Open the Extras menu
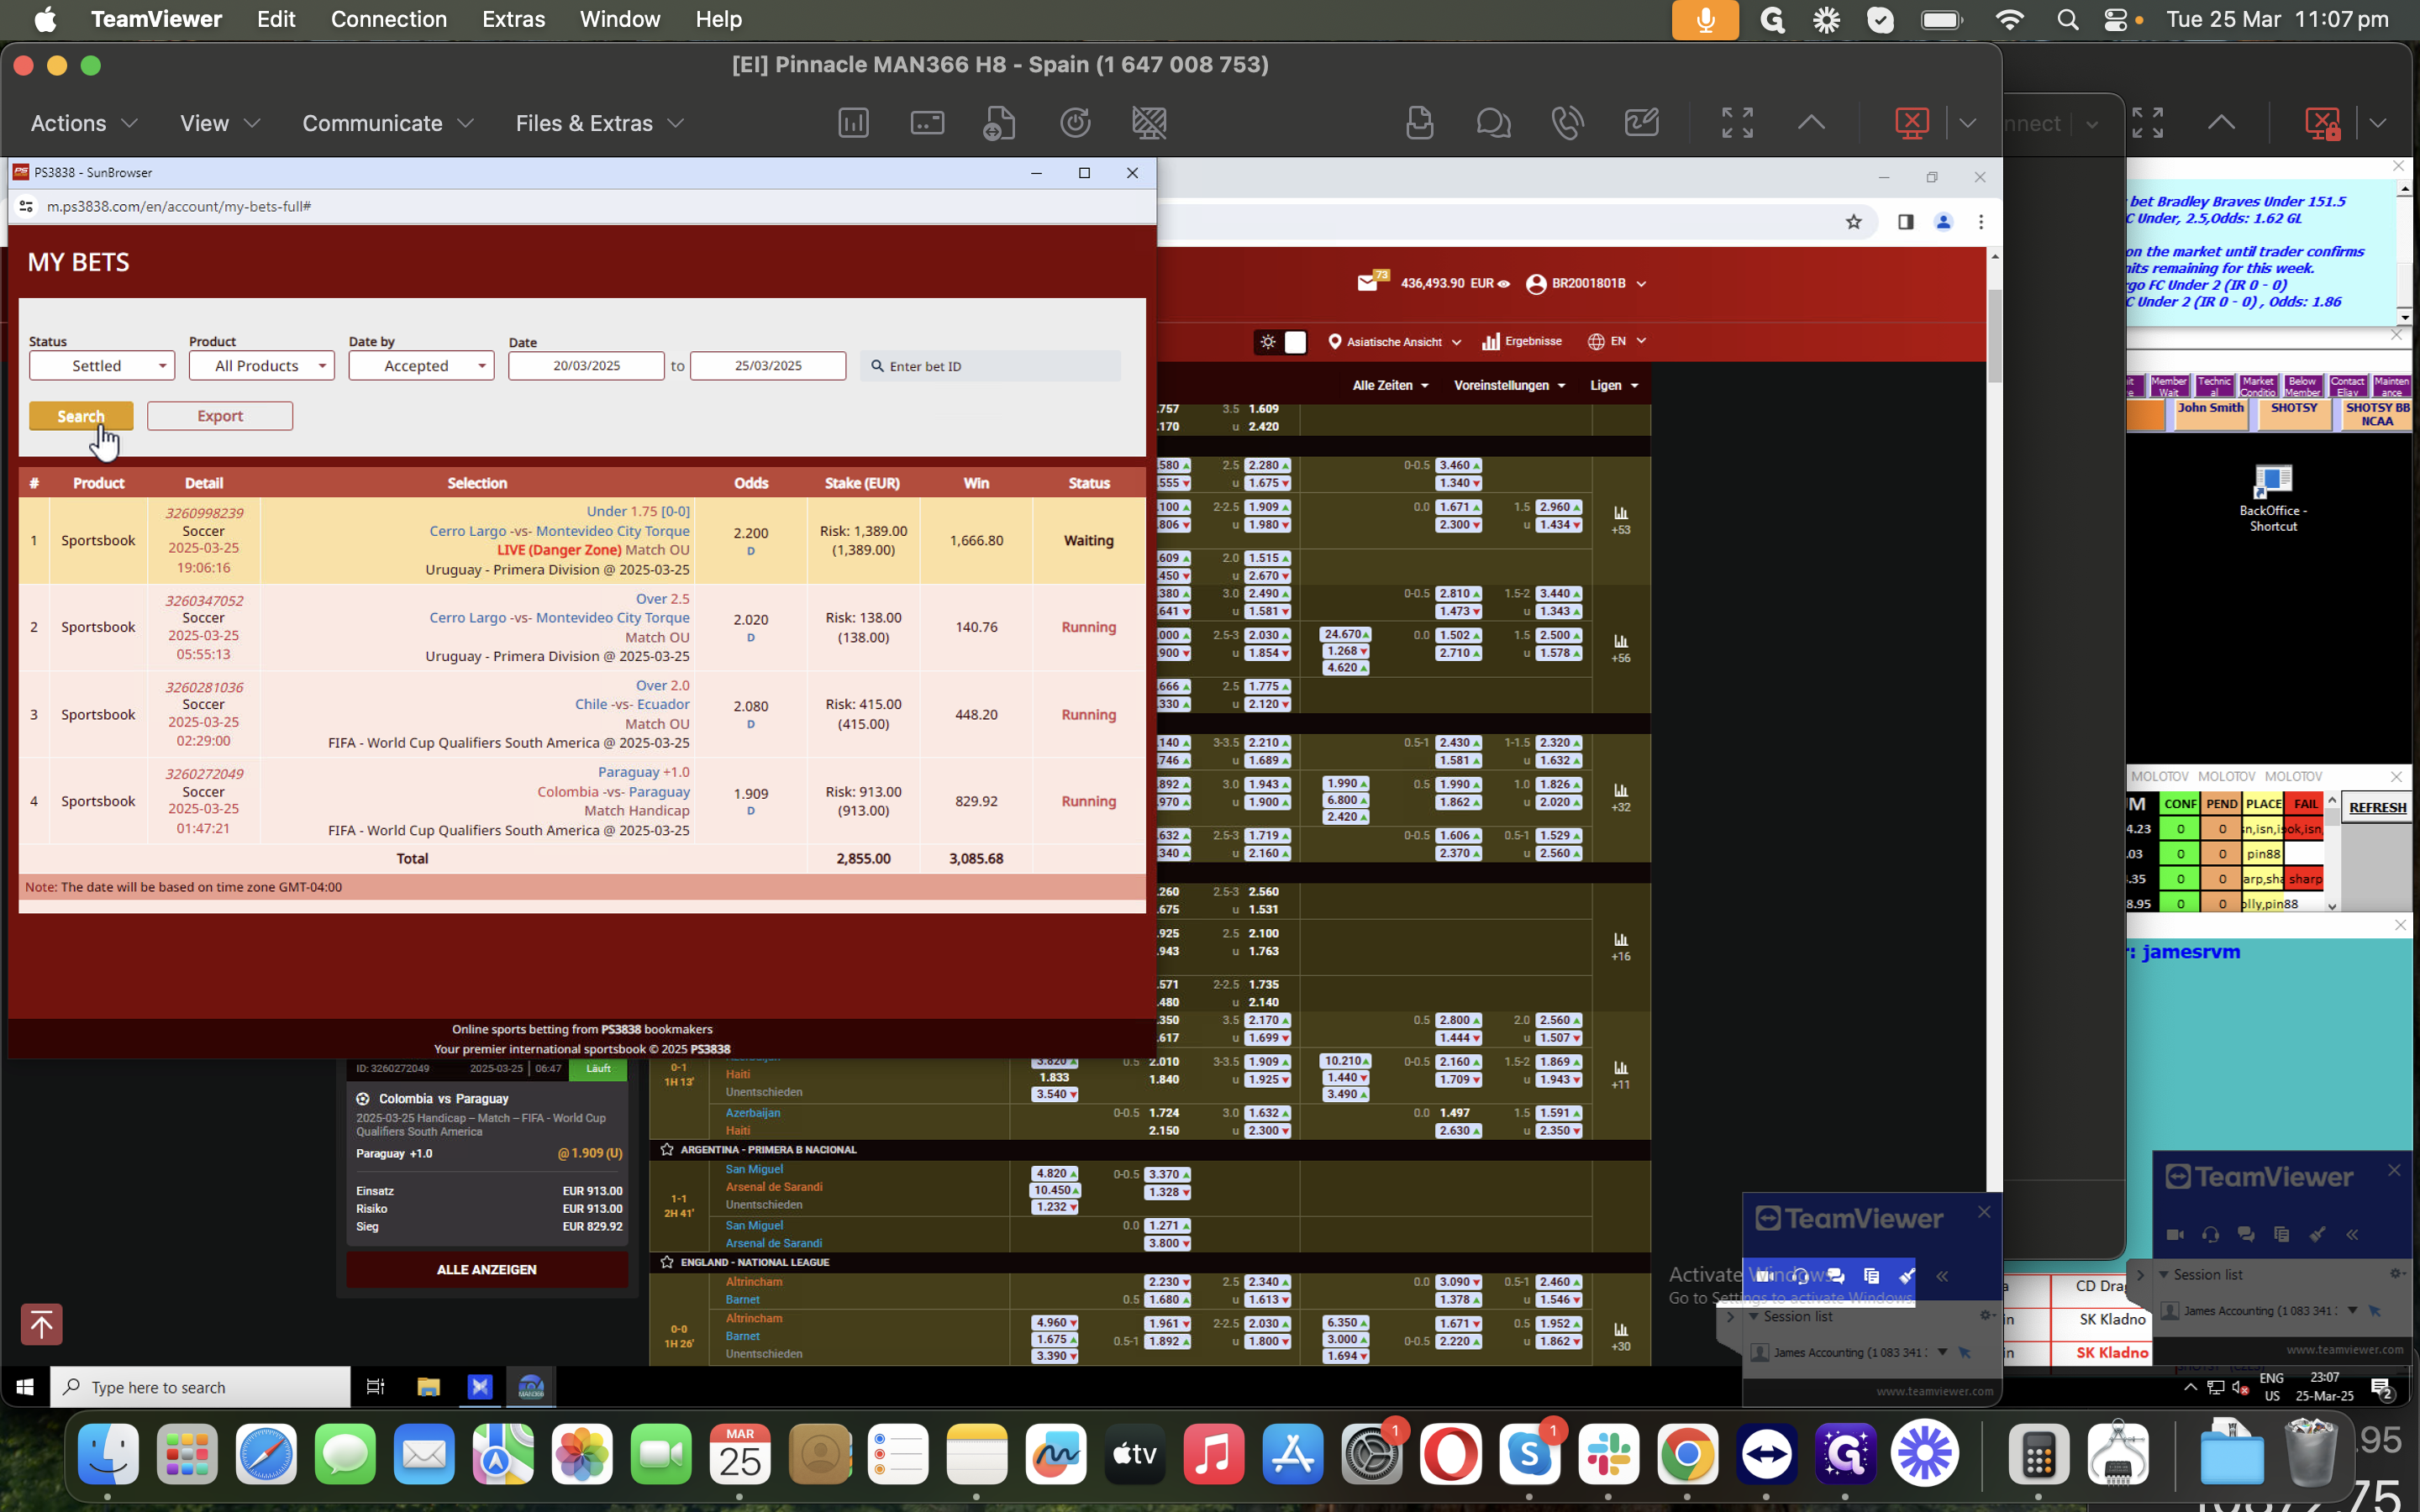This screenshot has width=2420, height=1512. [513, 20]
